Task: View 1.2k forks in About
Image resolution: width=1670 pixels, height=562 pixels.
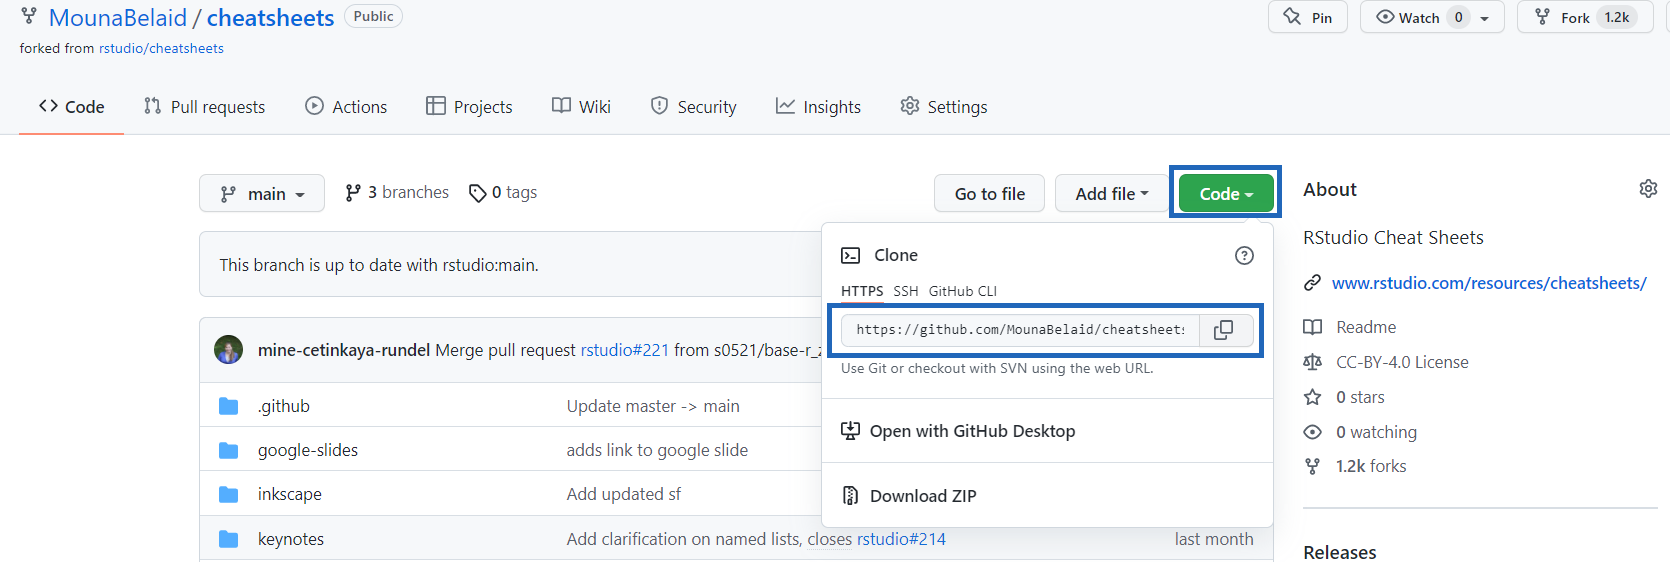Action: point(1371,466)
